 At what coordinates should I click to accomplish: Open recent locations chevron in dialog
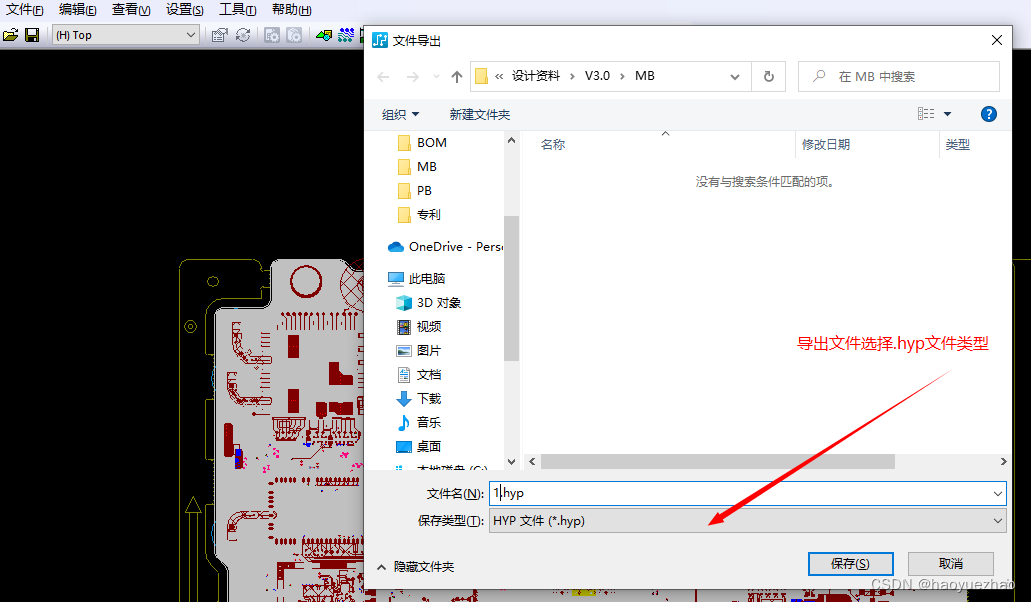click(436, 77)
